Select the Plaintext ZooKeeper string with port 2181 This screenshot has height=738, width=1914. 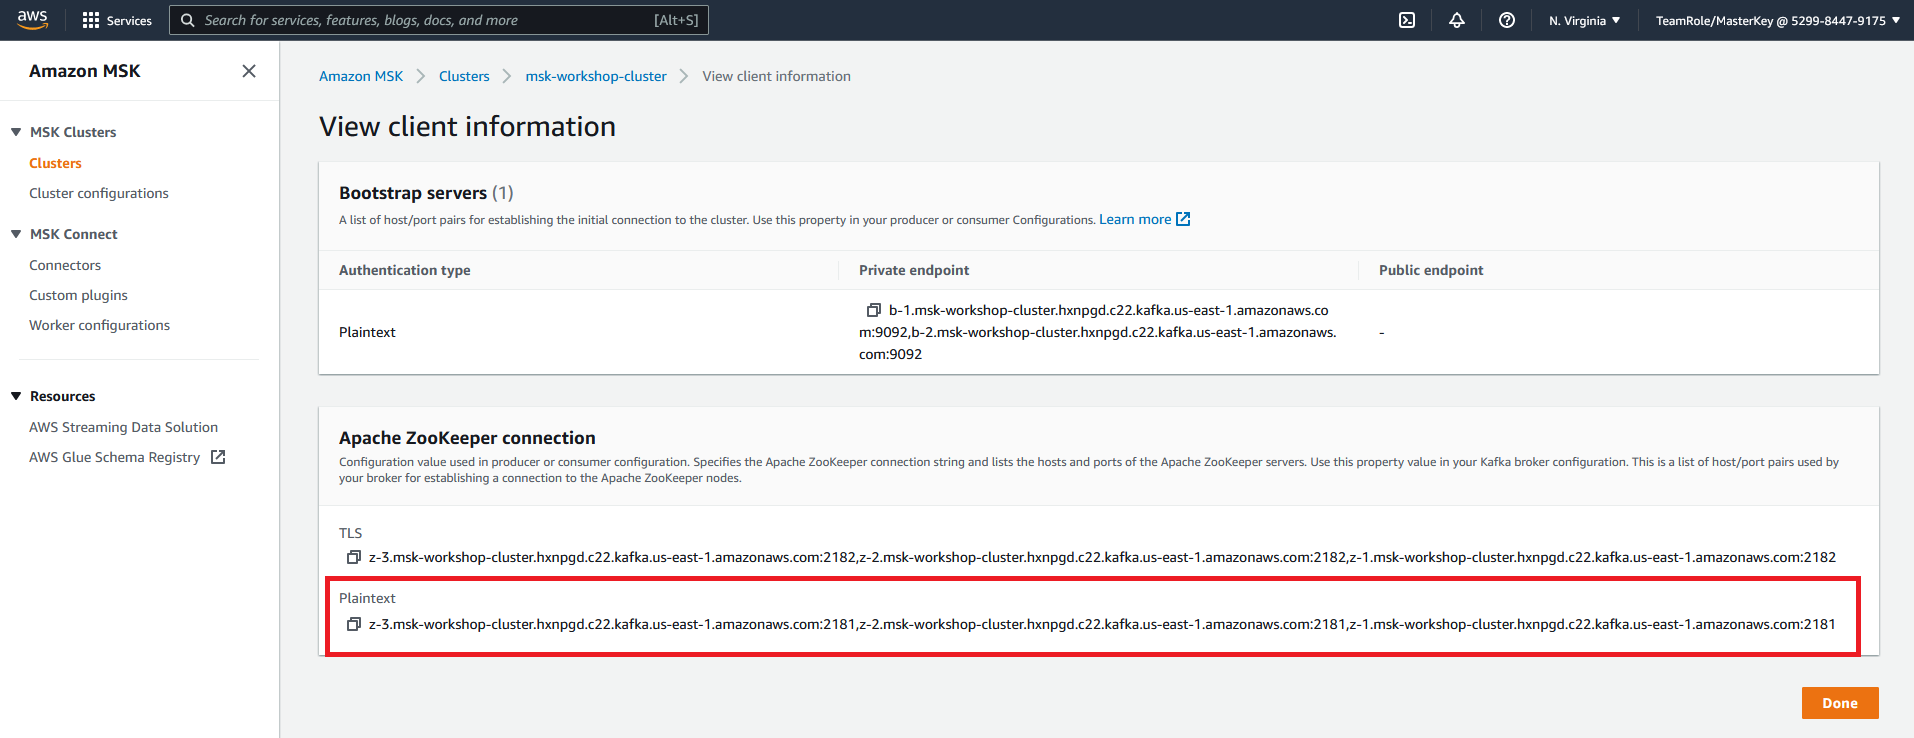pyautogui.click(x=1102, y=624)
